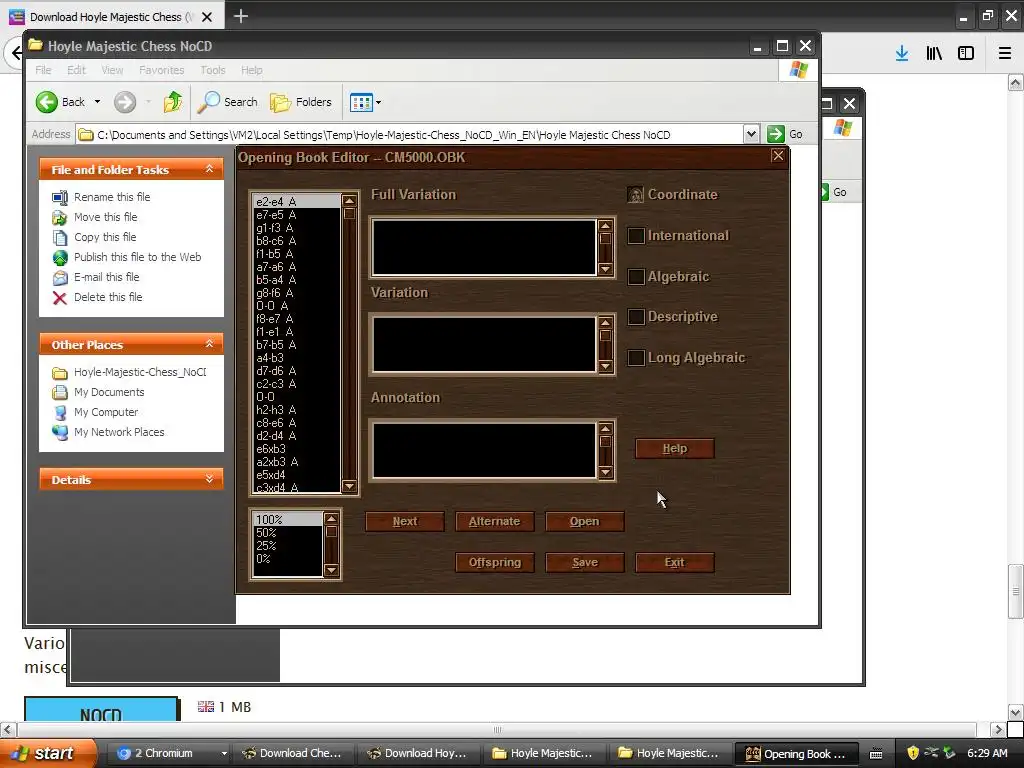The width and height of the screenshot is (1024, 768).
Task: Click the Help button in Opening Book Editor
Action: (x=675, y=449)
